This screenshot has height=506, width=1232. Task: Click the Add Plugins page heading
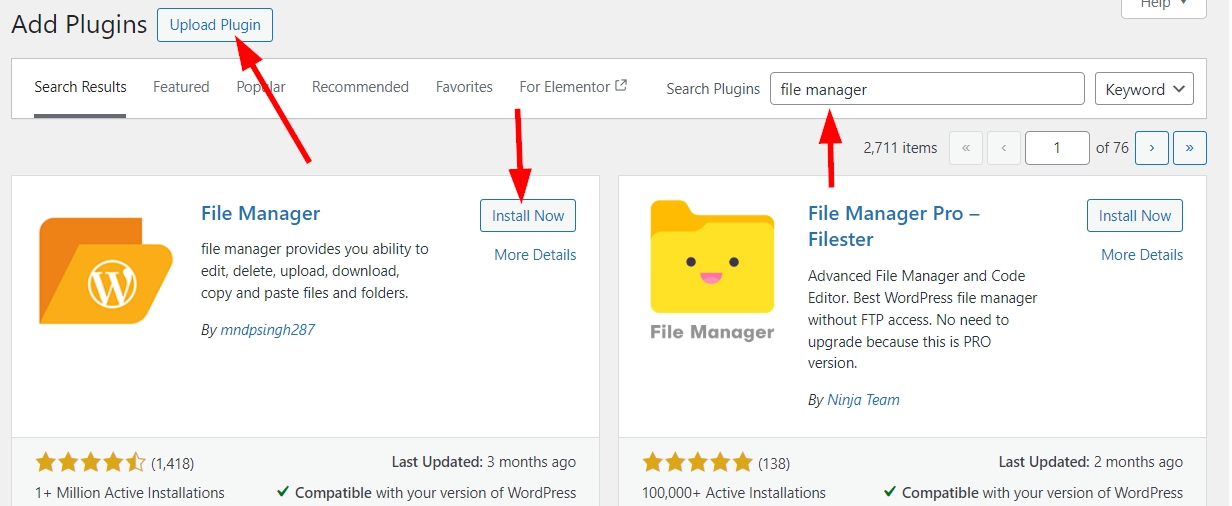[79, 25]
